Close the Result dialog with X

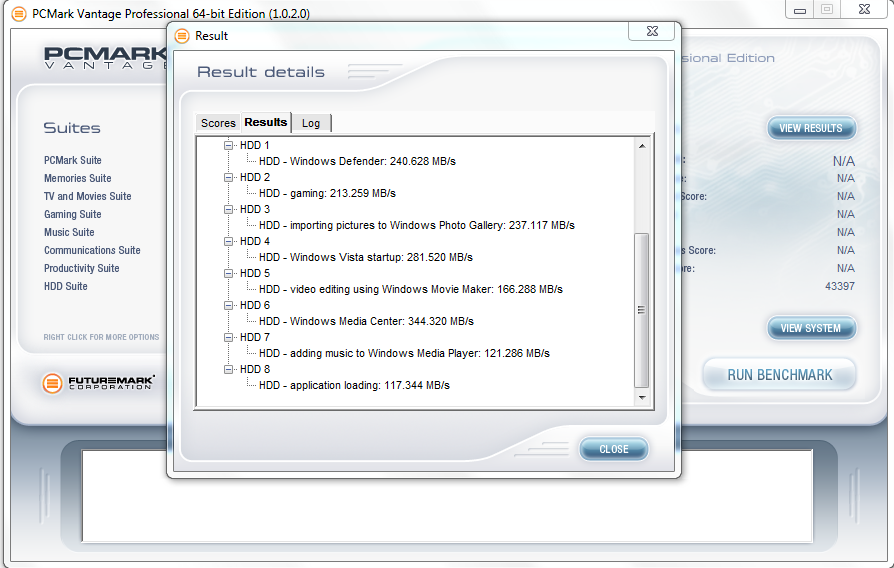(x=652, y=31)
